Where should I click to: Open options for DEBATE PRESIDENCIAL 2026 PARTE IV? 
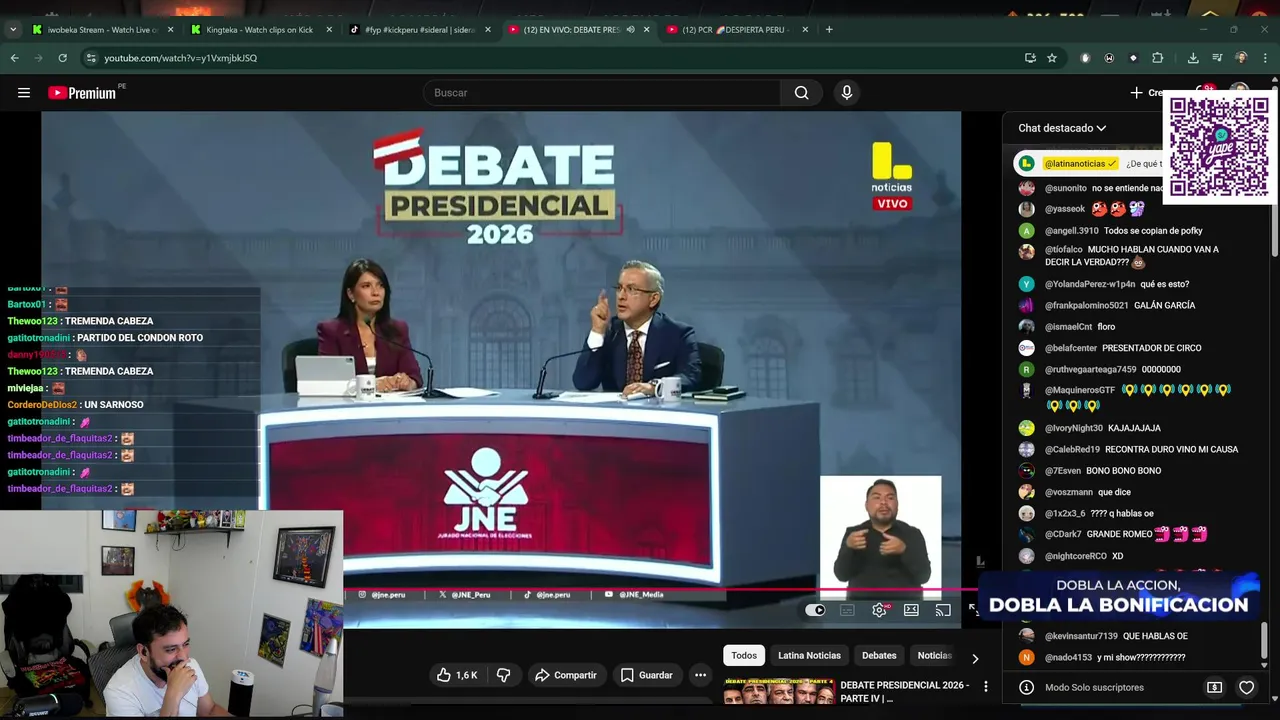[x=985, y=687]
